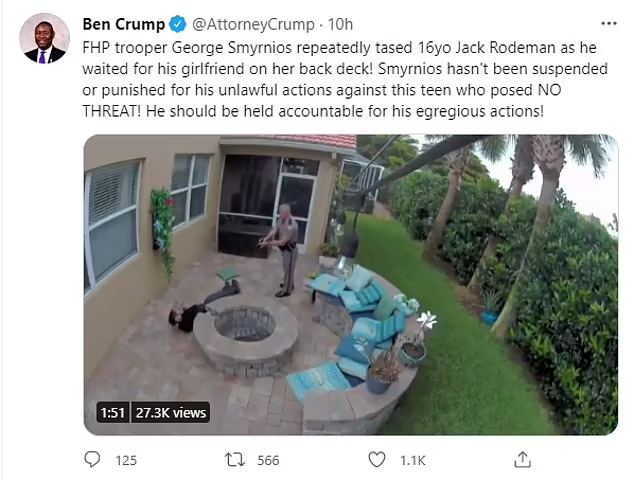Image resolution: width=634 pixels, height=480 pixels.
Task: Click the 27.3K views label
Action: 171,412
